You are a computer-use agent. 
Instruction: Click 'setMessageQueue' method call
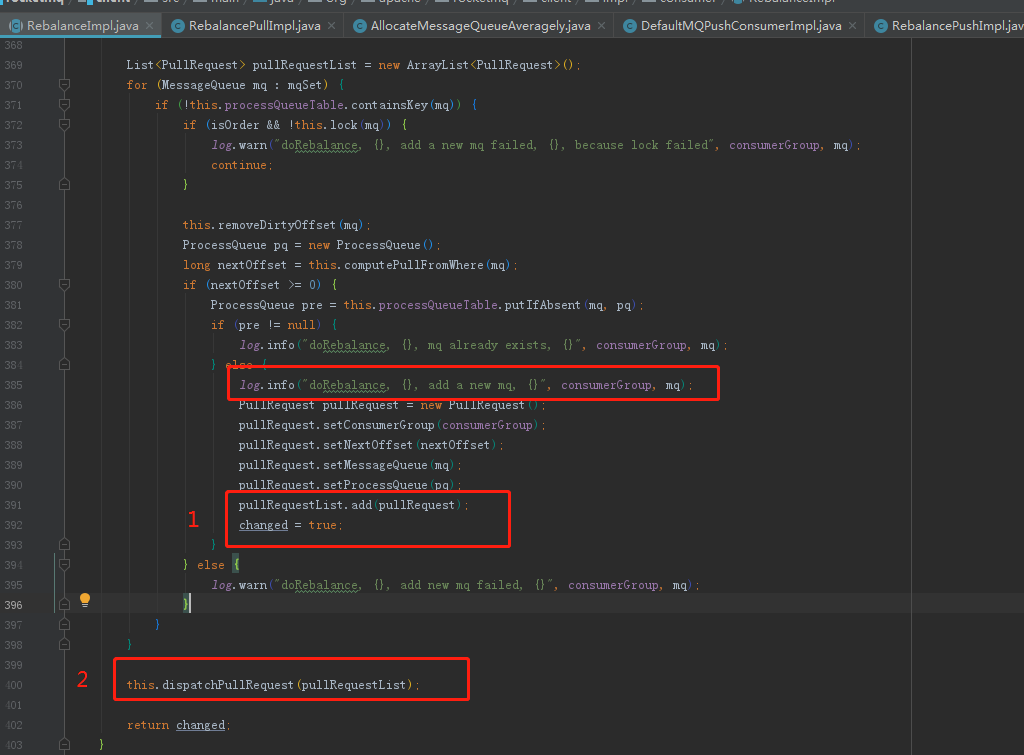(375, 464)
